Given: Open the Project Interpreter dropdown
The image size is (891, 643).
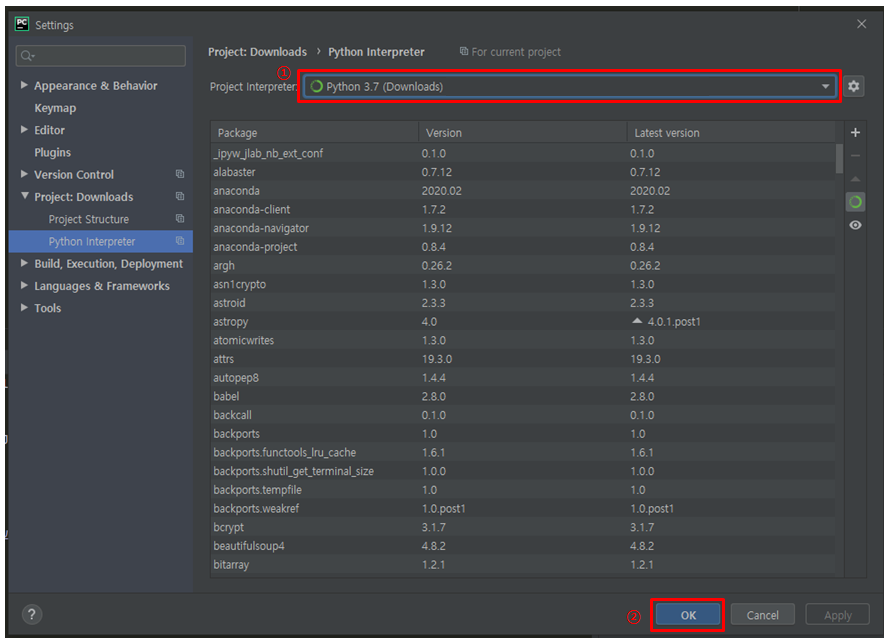Looking at the screenshot, I should [569, 86].
